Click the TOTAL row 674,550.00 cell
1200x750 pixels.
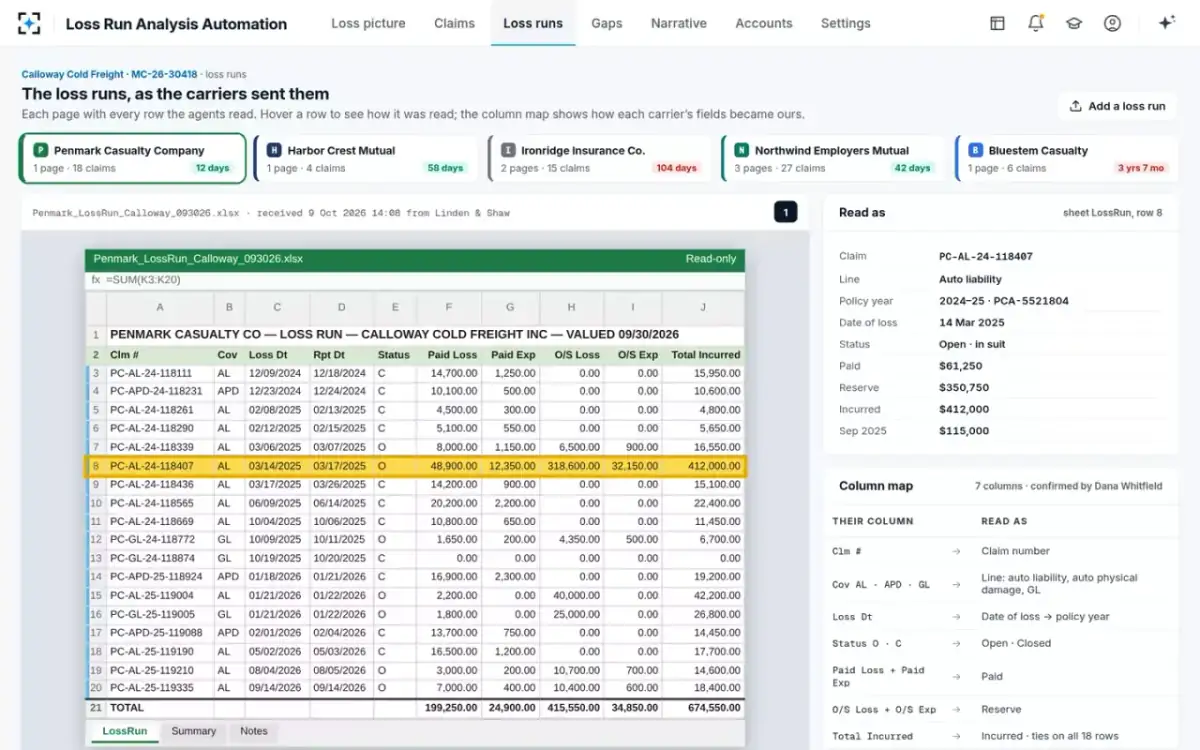704,708
